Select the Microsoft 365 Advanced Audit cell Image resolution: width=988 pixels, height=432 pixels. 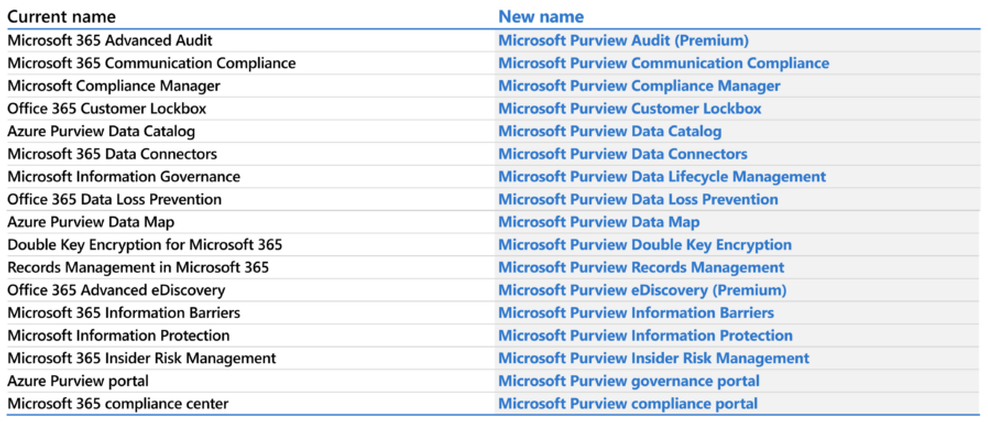110,41
